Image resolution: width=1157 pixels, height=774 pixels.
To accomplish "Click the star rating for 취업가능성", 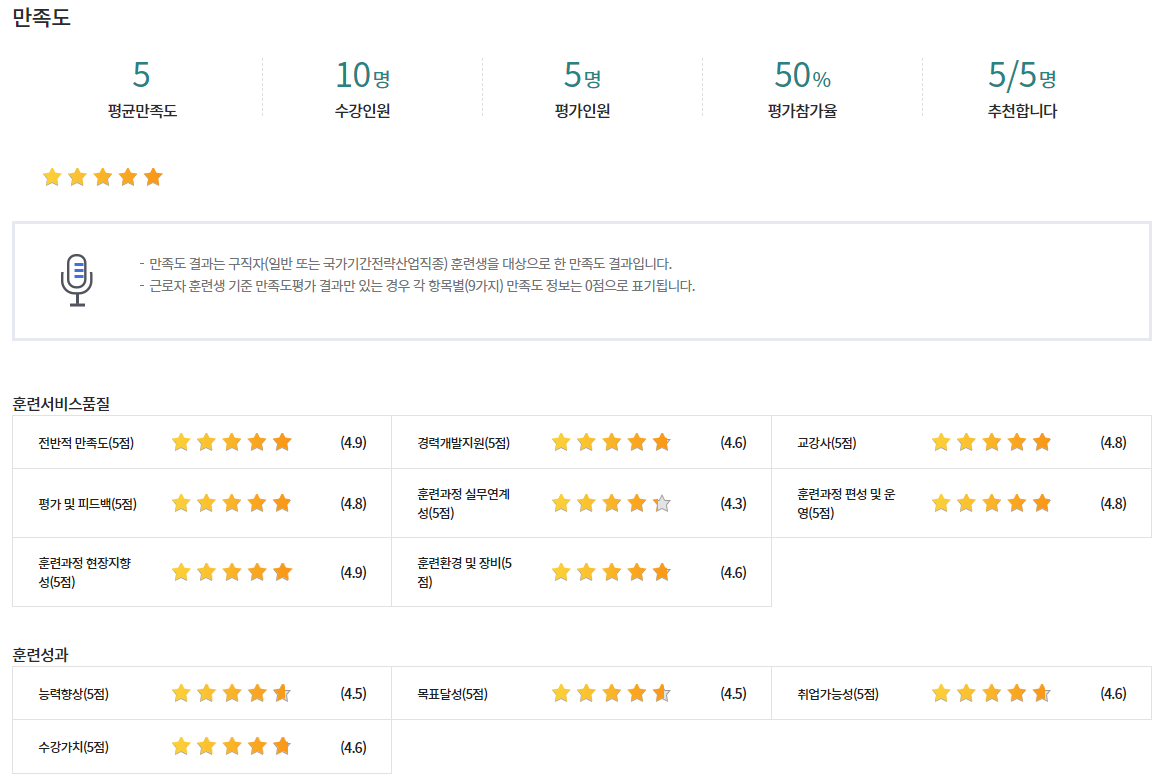I will pyautogui.click(x=992, y=694).
